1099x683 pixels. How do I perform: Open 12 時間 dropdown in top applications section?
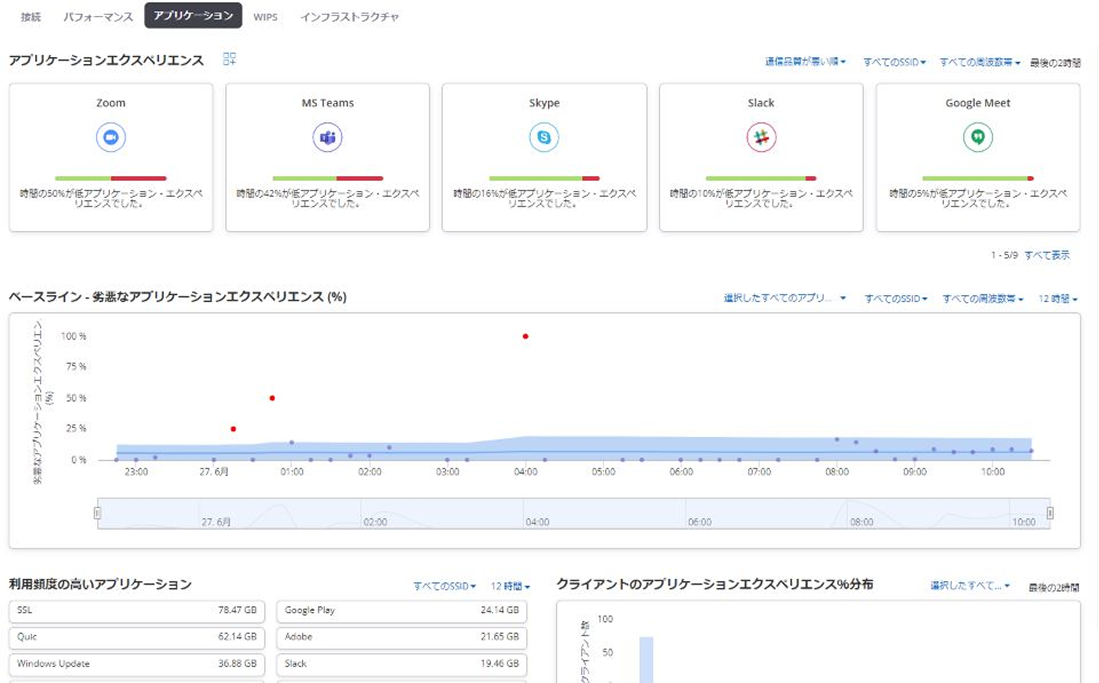coord(510,586)
